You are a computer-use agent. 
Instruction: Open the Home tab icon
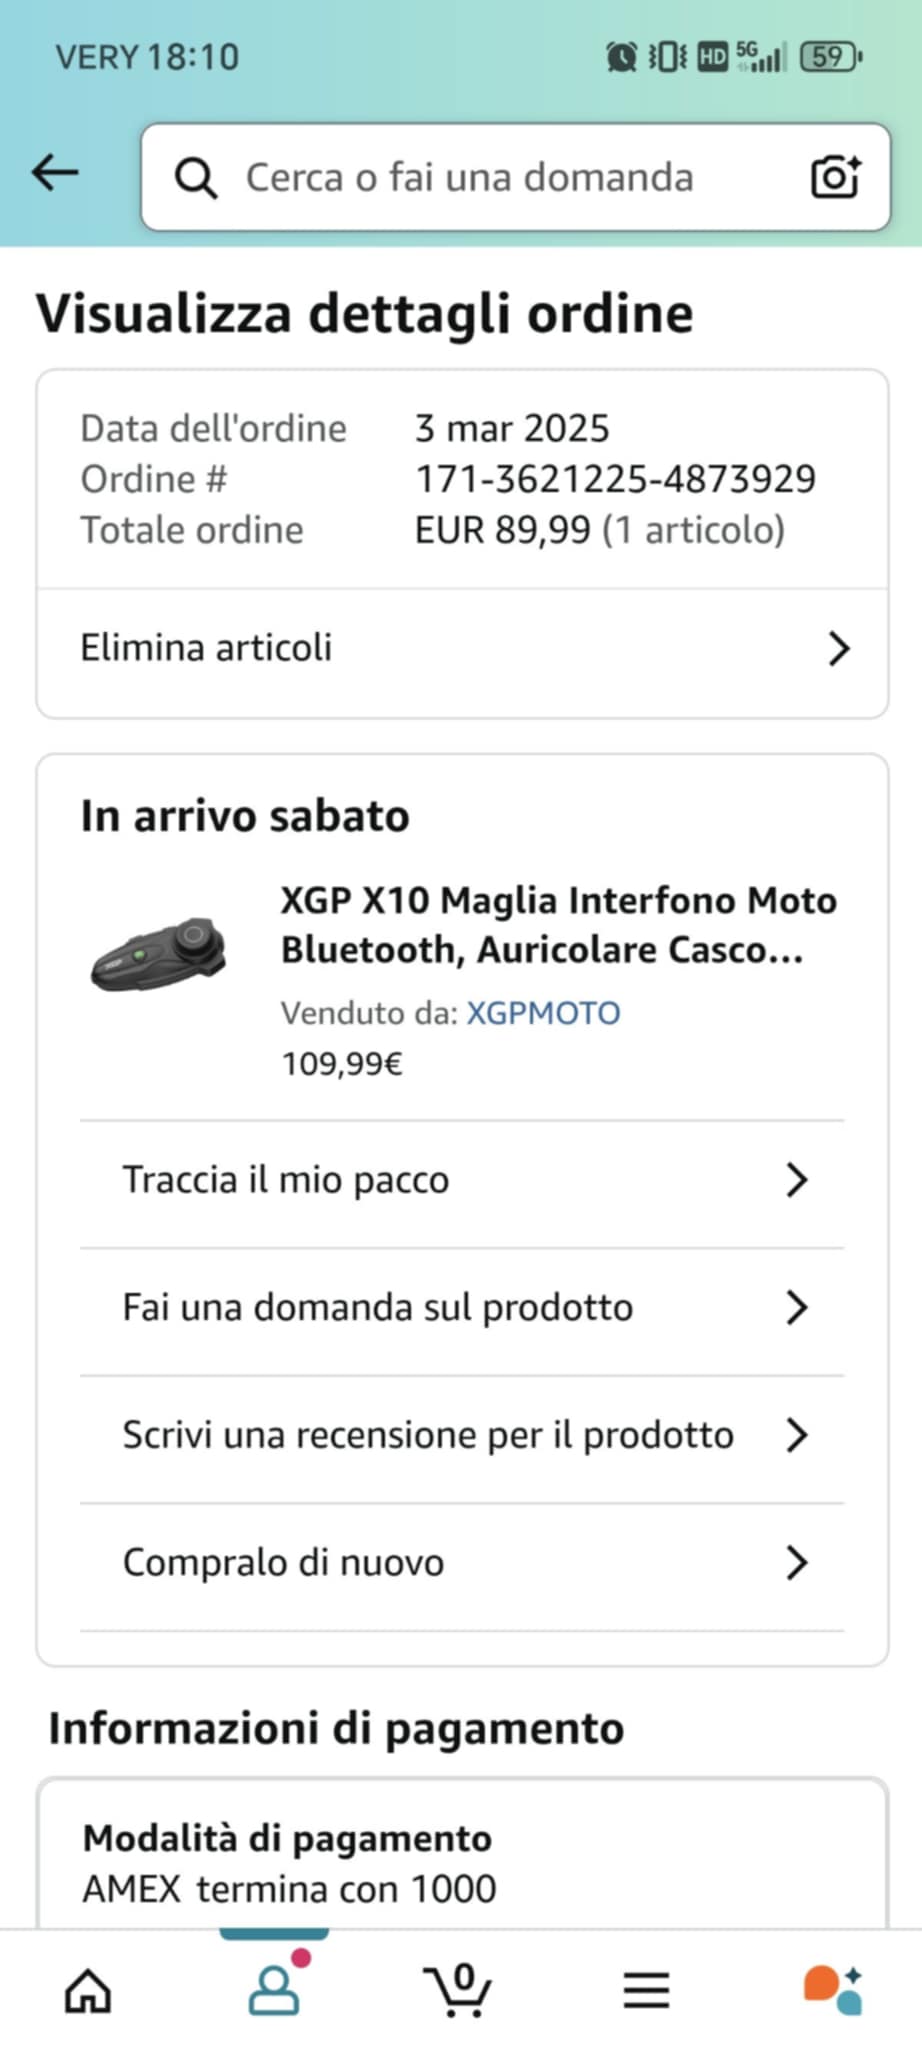pos(88,1990)
